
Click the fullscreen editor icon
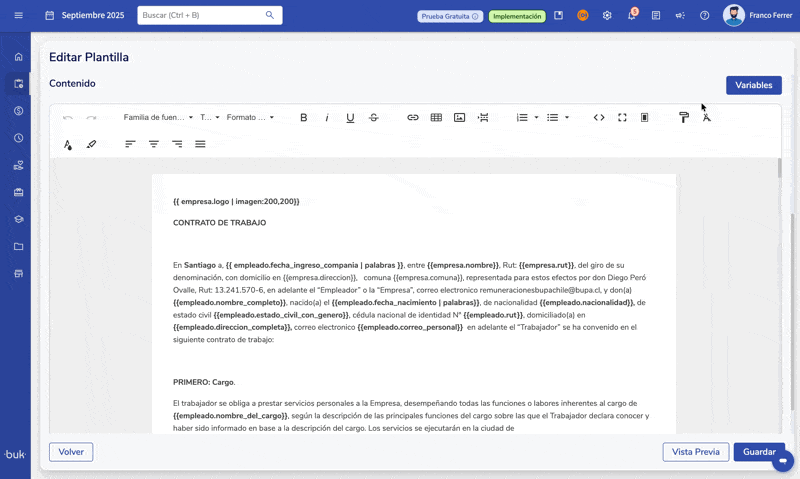[x=622, y=118]
